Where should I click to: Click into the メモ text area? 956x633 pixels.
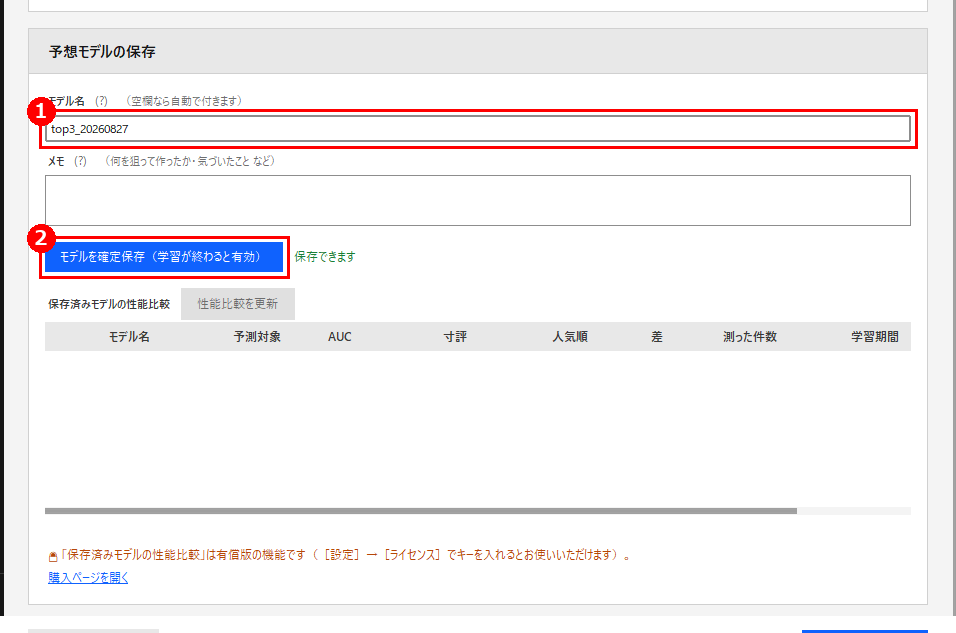(477, 201)
